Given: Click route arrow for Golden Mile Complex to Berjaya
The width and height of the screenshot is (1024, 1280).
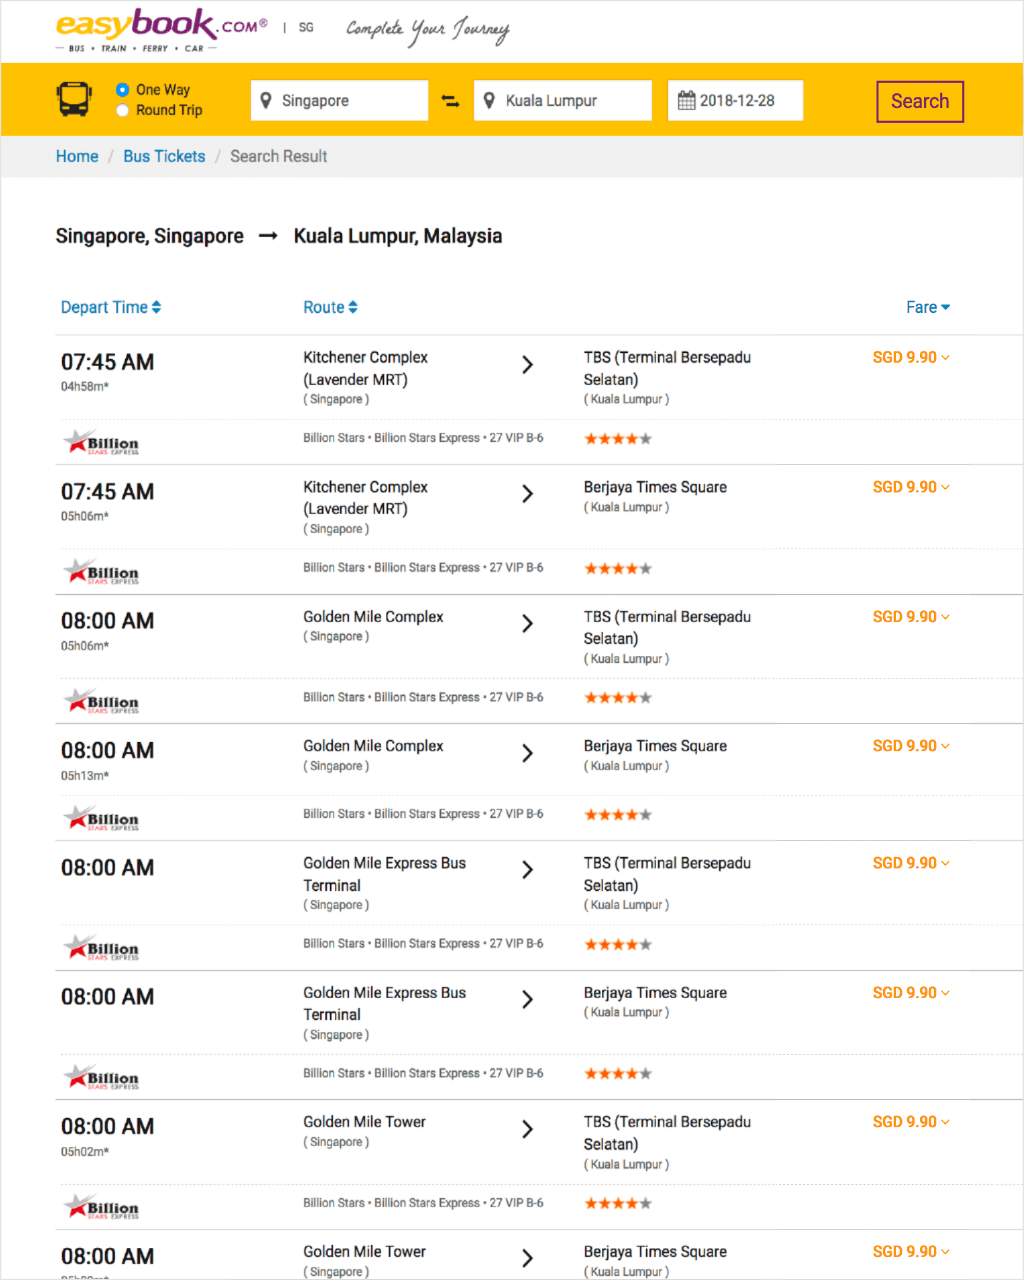Looking at the screenshot, I should point(528,753).
